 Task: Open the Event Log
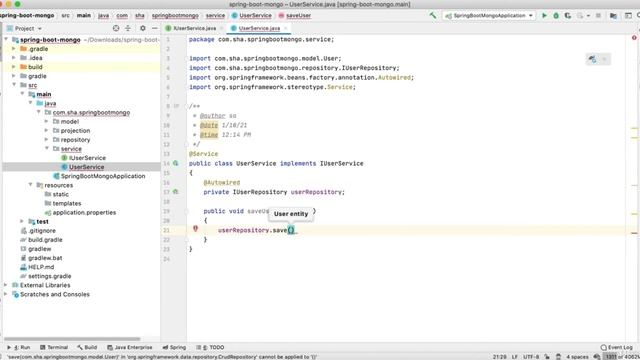(x=616, y=347)
